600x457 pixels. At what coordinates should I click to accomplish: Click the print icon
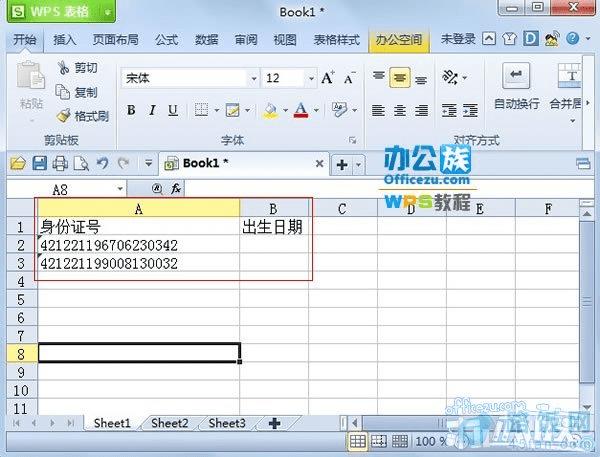click(60, 164)
